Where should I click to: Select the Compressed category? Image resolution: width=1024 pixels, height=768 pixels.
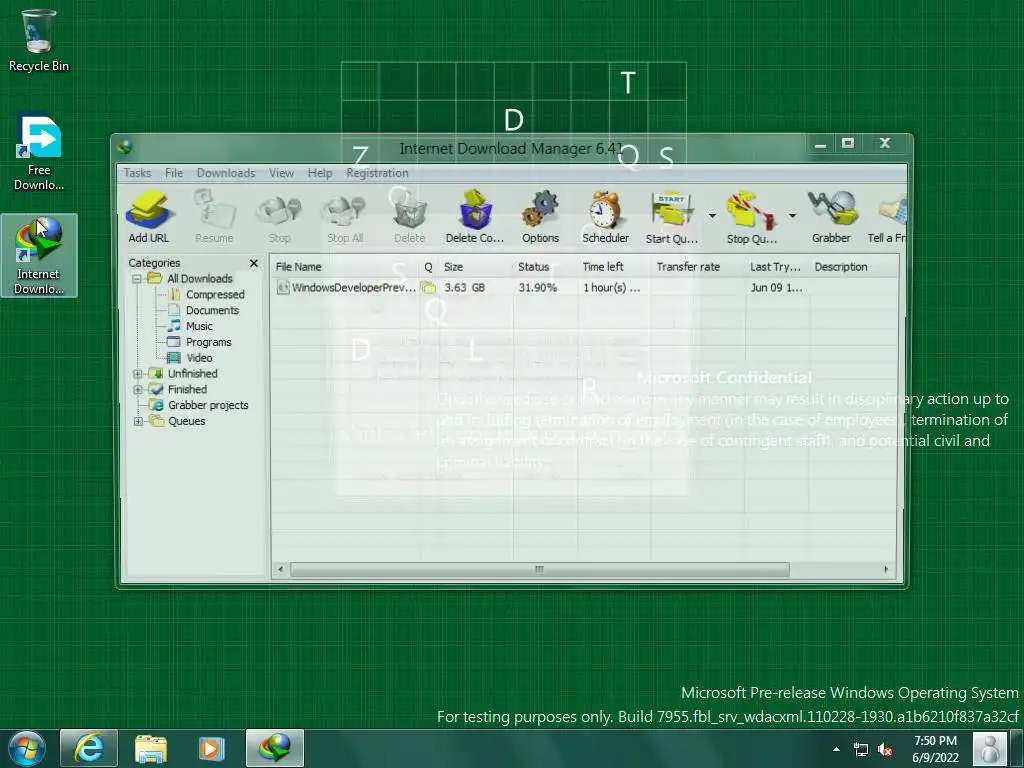(215, 295)
